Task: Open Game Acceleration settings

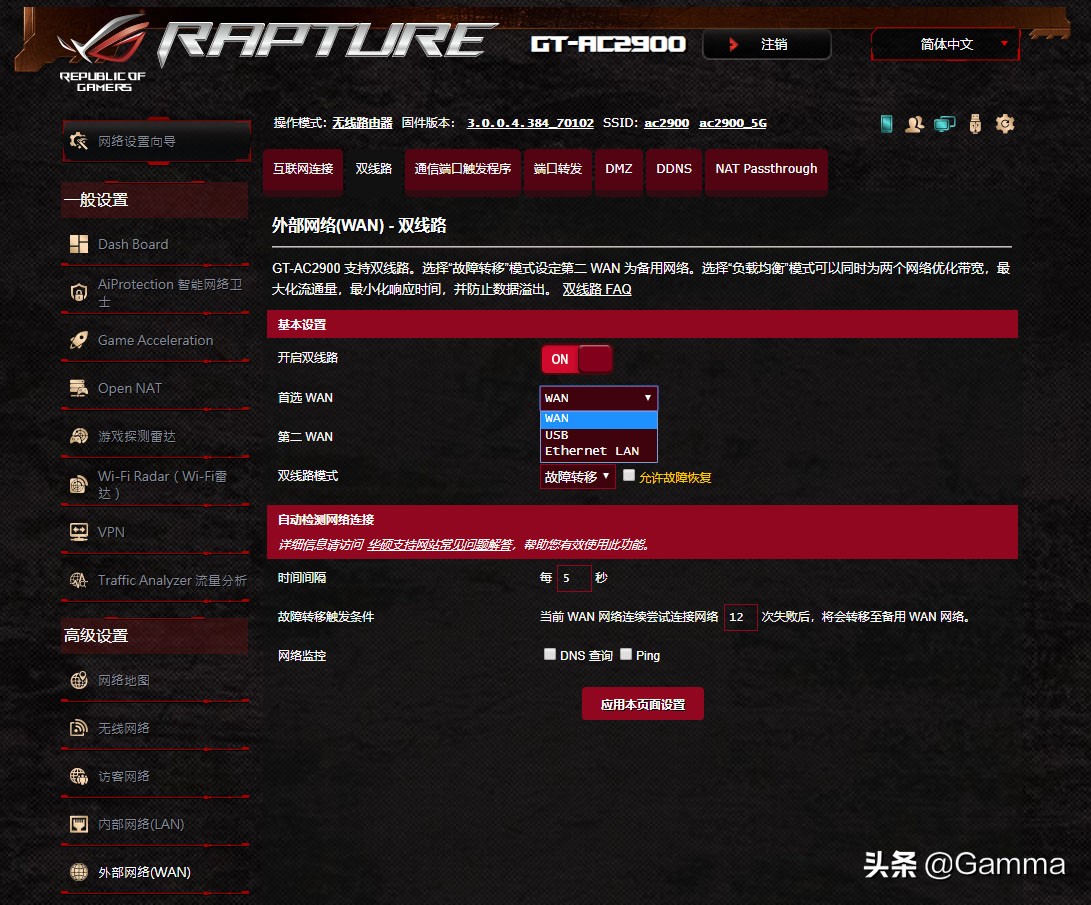Action: coord(155,340)
